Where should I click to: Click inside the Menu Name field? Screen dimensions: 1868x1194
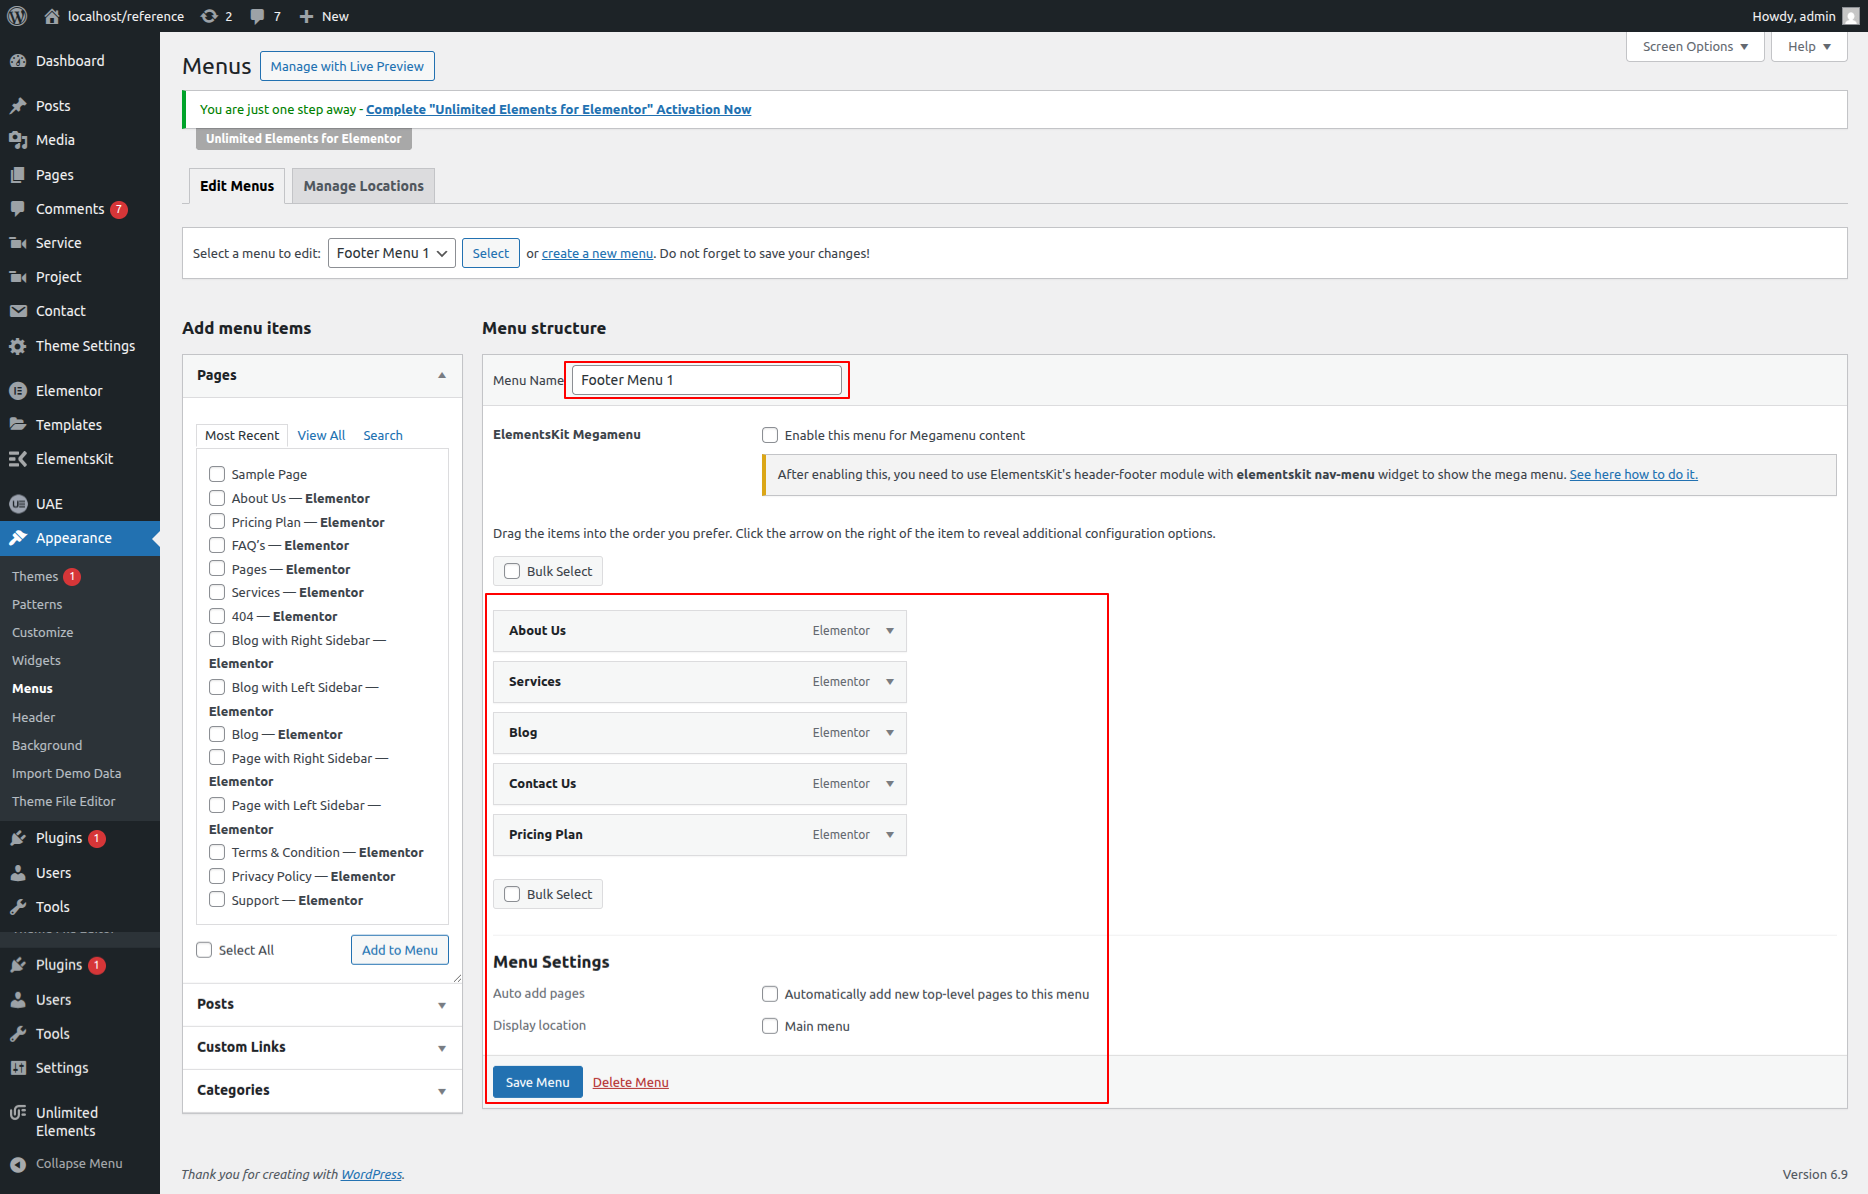(x=706, y=380)
